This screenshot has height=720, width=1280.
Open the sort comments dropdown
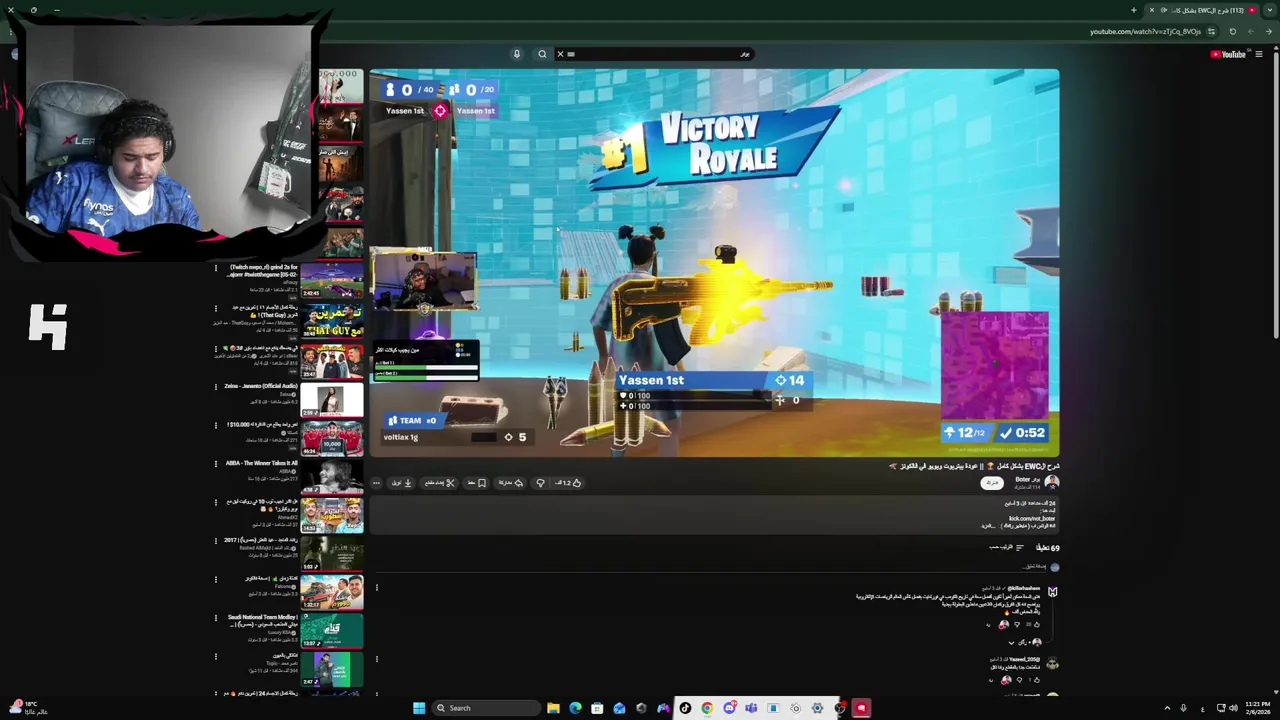coord(1007,548)
